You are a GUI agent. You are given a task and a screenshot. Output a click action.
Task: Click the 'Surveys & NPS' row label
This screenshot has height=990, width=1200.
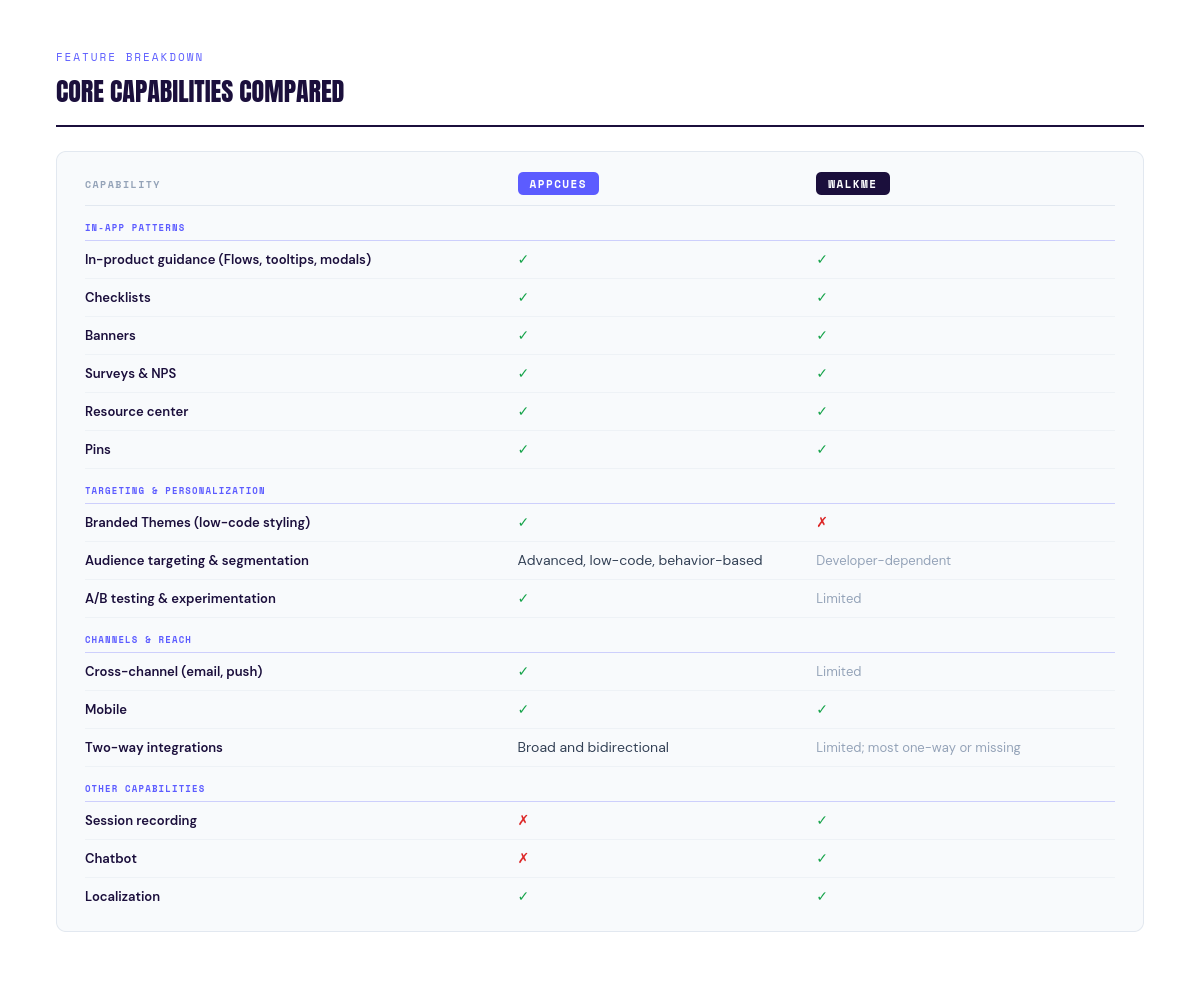[130, 374]
